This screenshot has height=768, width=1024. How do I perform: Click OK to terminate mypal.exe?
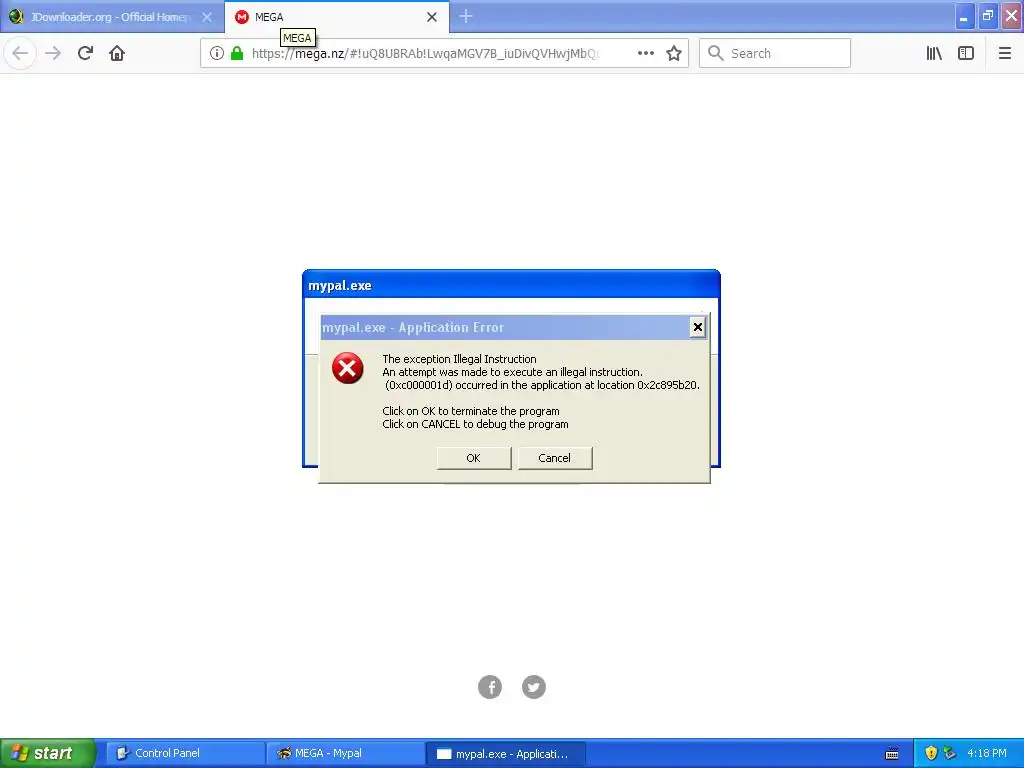tap(473, 458)
